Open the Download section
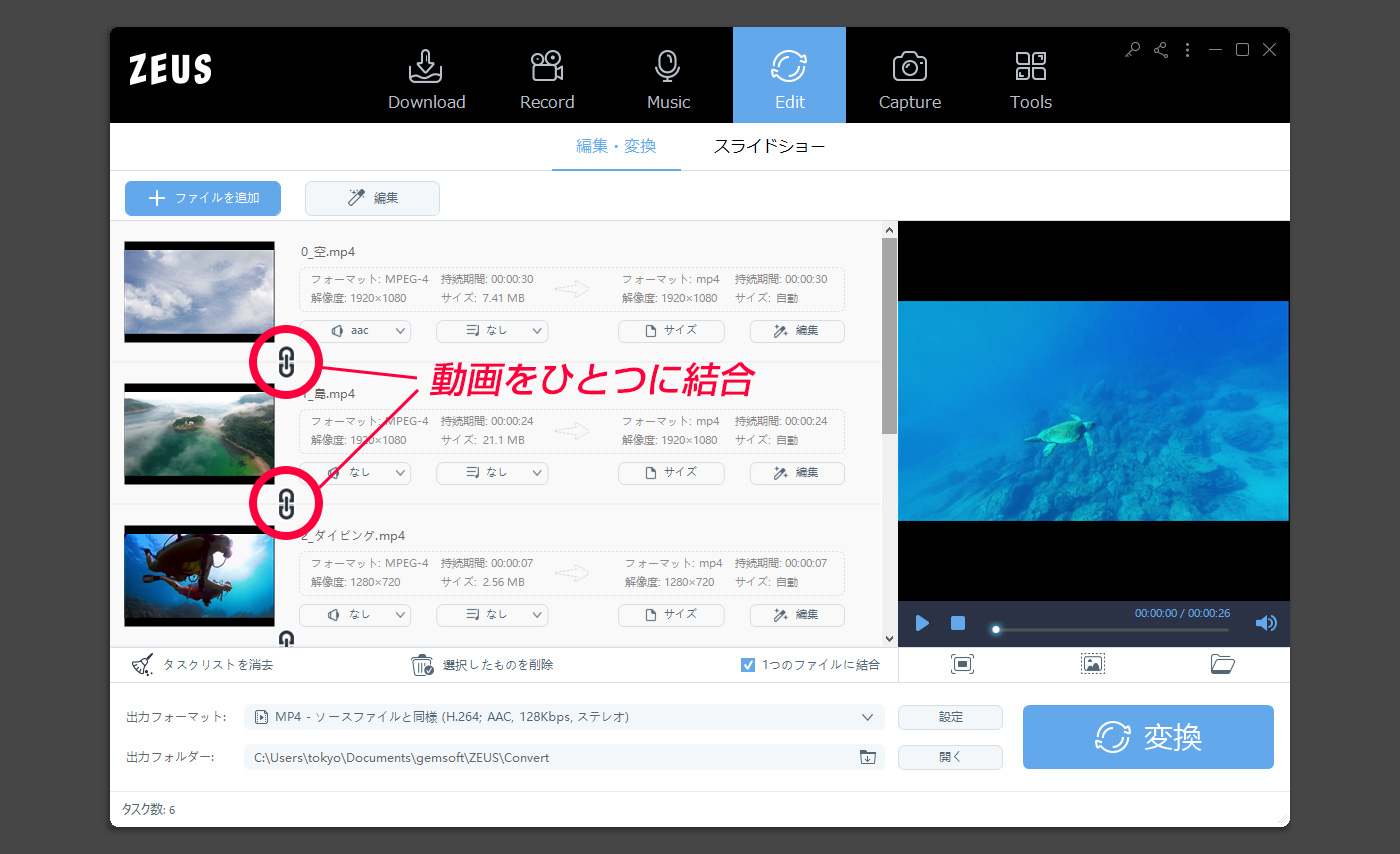The width and height of the screenshot is (1400, 854). coord(426,75)
